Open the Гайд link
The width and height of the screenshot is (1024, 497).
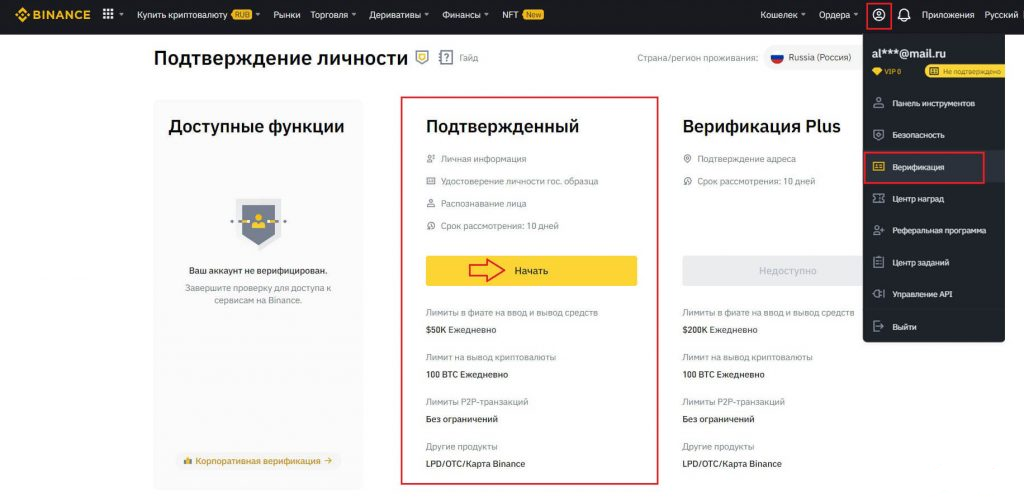tap(468, 57)
